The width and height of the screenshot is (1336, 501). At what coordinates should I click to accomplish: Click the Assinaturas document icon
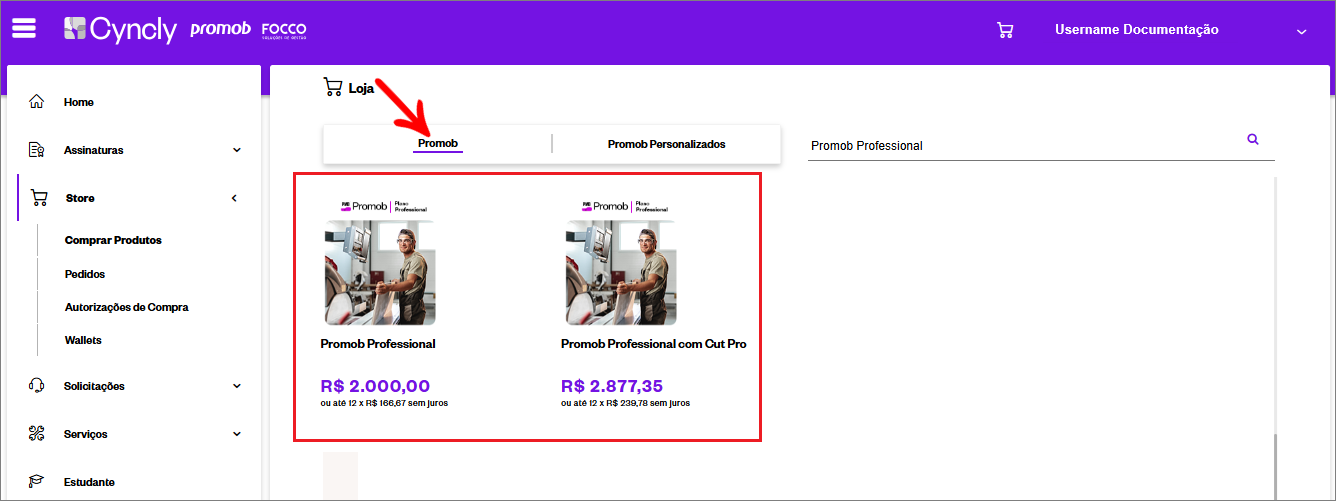37,150
